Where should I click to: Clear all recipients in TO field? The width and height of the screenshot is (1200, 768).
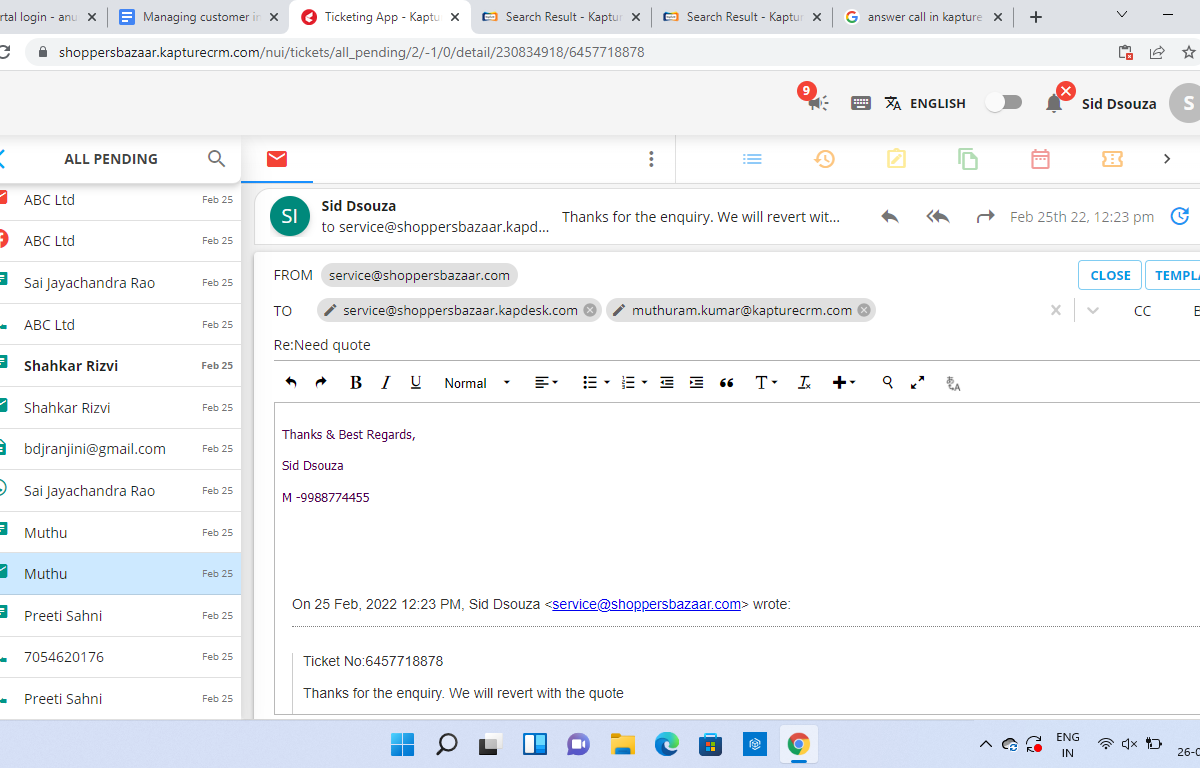pyautogui.click(x=1056, y=310)
